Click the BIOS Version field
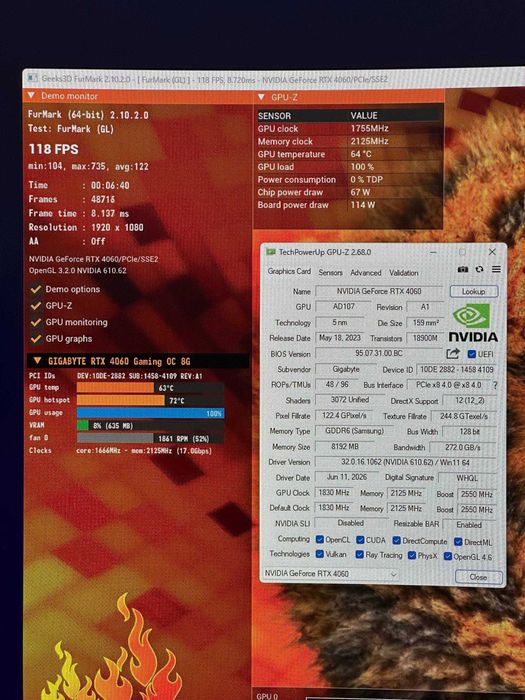This screenshot has width=525, height=700. click(379, 353)
